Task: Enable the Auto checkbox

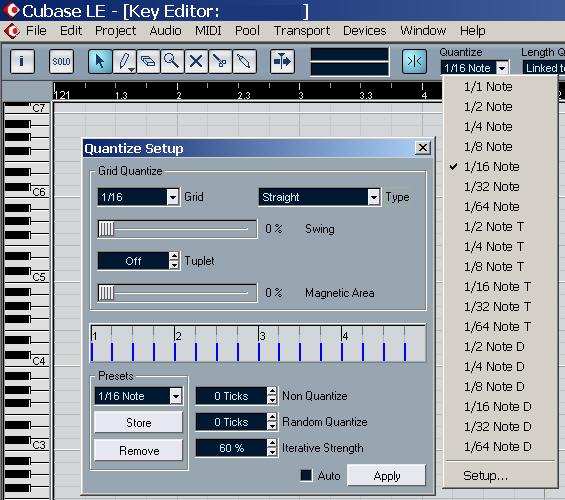Action: [306, 475]
